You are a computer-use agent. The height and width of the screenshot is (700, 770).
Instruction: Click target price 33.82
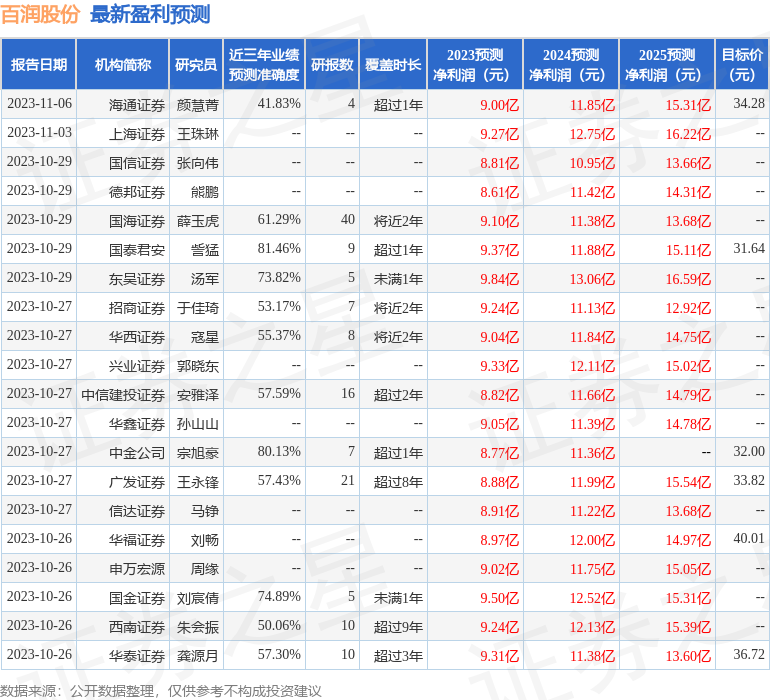click(749, 480)
